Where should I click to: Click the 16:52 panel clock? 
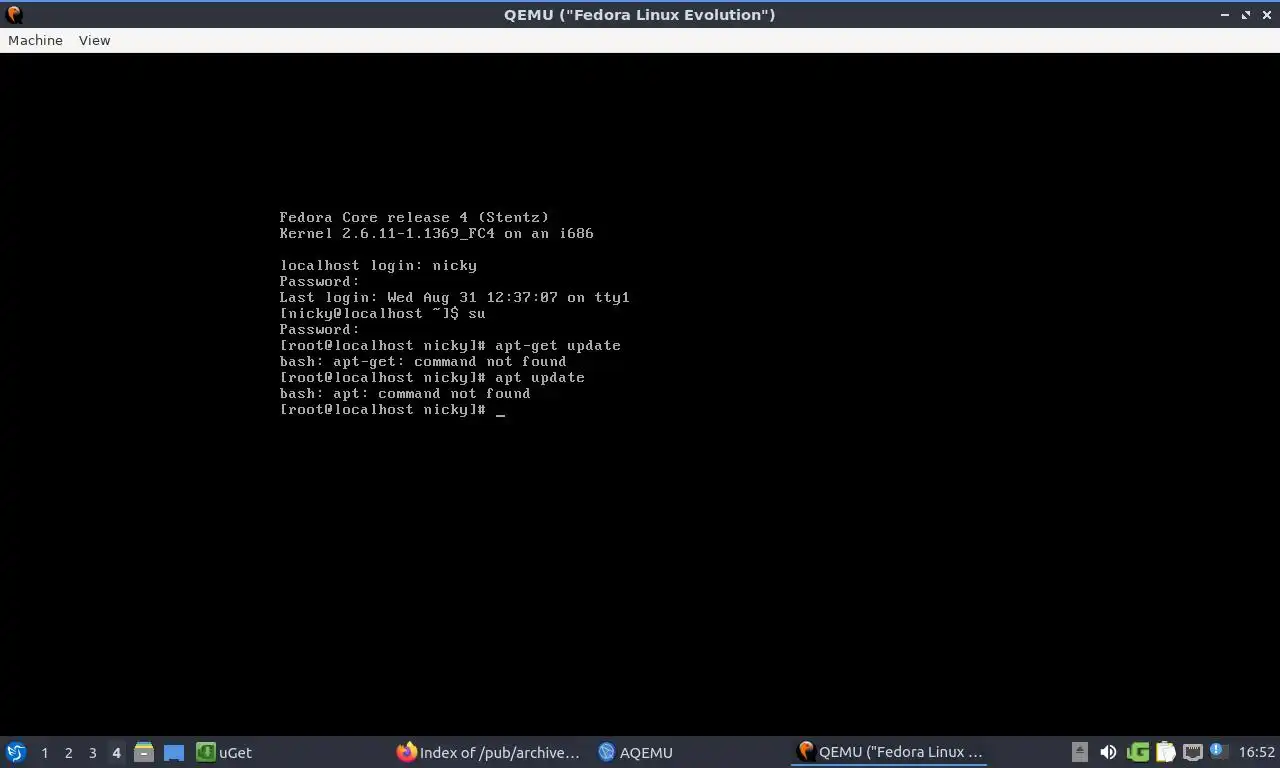point(1257,752)
